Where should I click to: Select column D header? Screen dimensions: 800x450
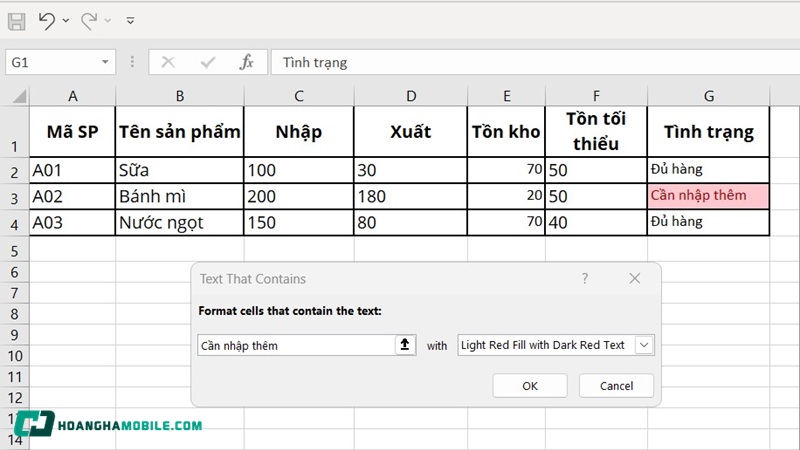click(x=410, y=95)
